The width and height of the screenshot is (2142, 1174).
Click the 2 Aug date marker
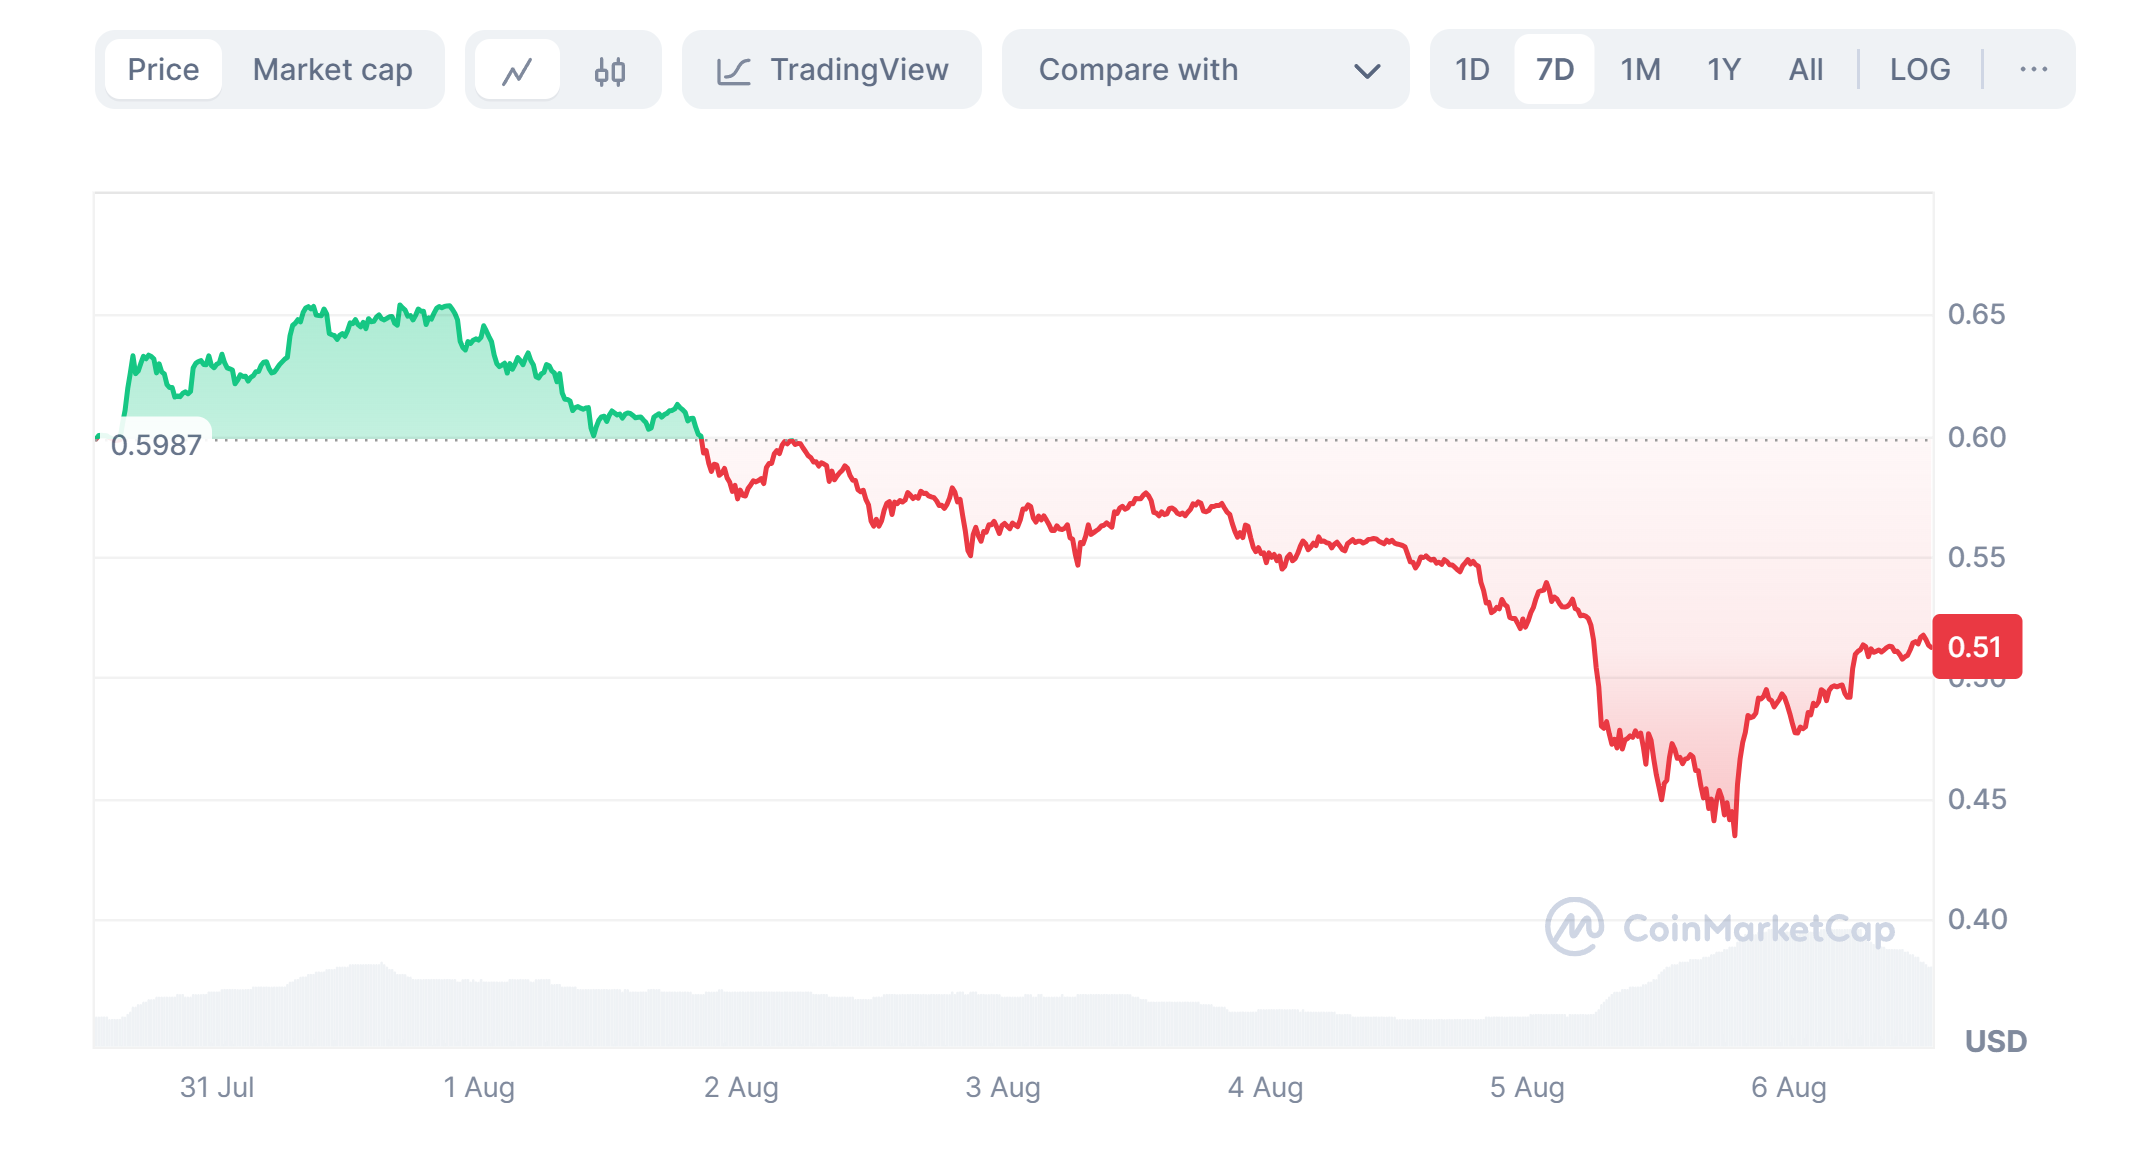[741, 1087]
